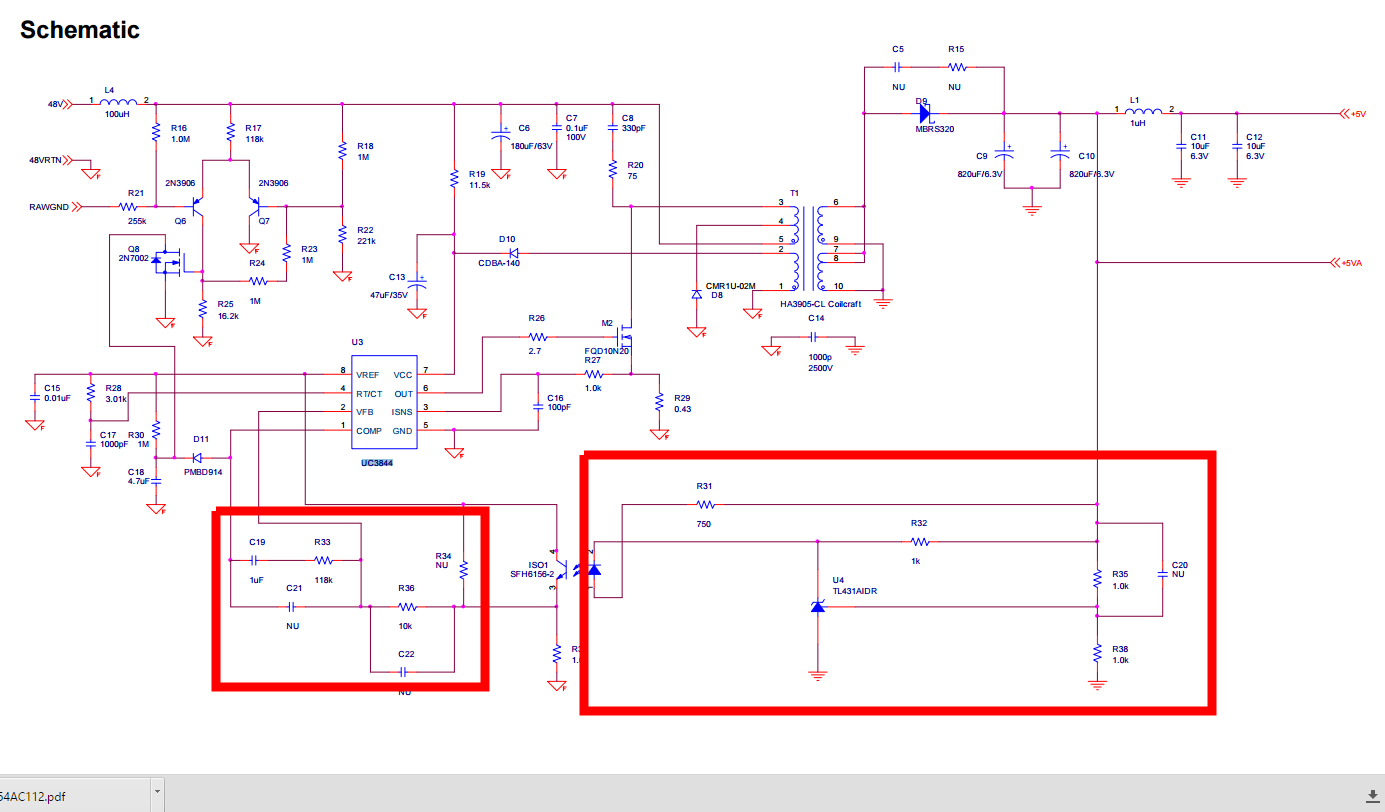Select the R21 resistor label
Image resolution: width=1385 pixels, height=812 pixels.
click(136, 193)
